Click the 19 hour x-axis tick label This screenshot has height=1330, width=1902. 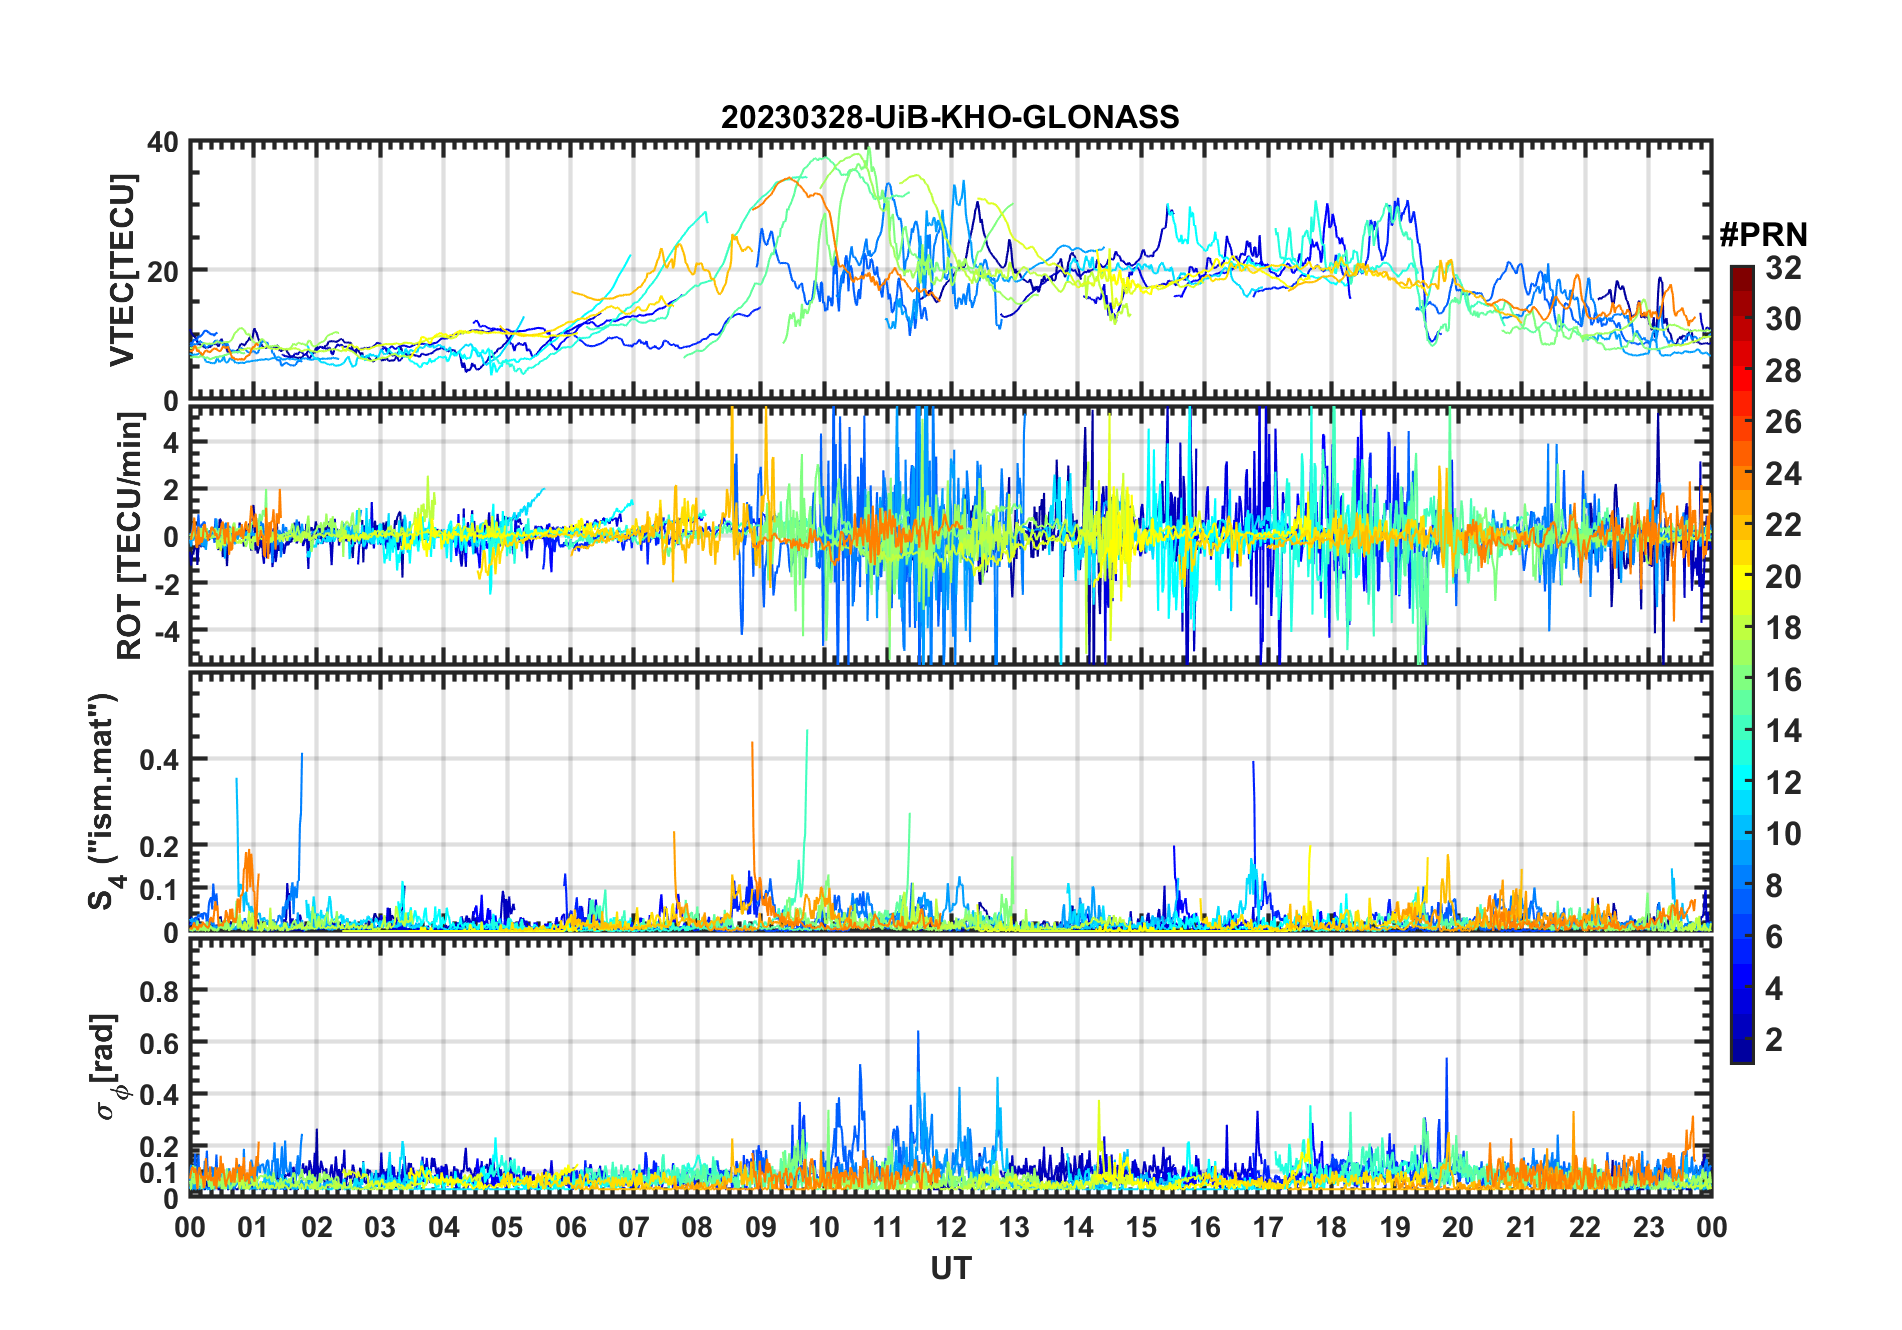1395,1227
